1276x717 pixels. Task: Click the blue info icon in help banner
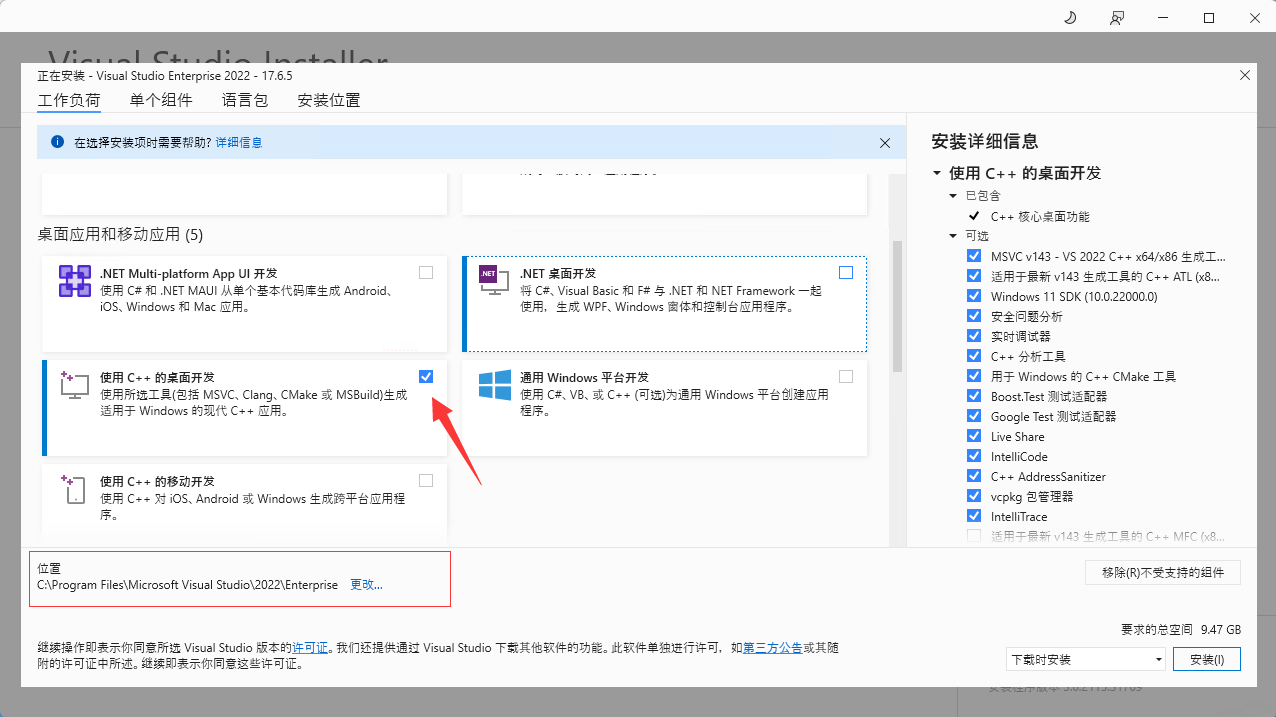click(57, 143)
